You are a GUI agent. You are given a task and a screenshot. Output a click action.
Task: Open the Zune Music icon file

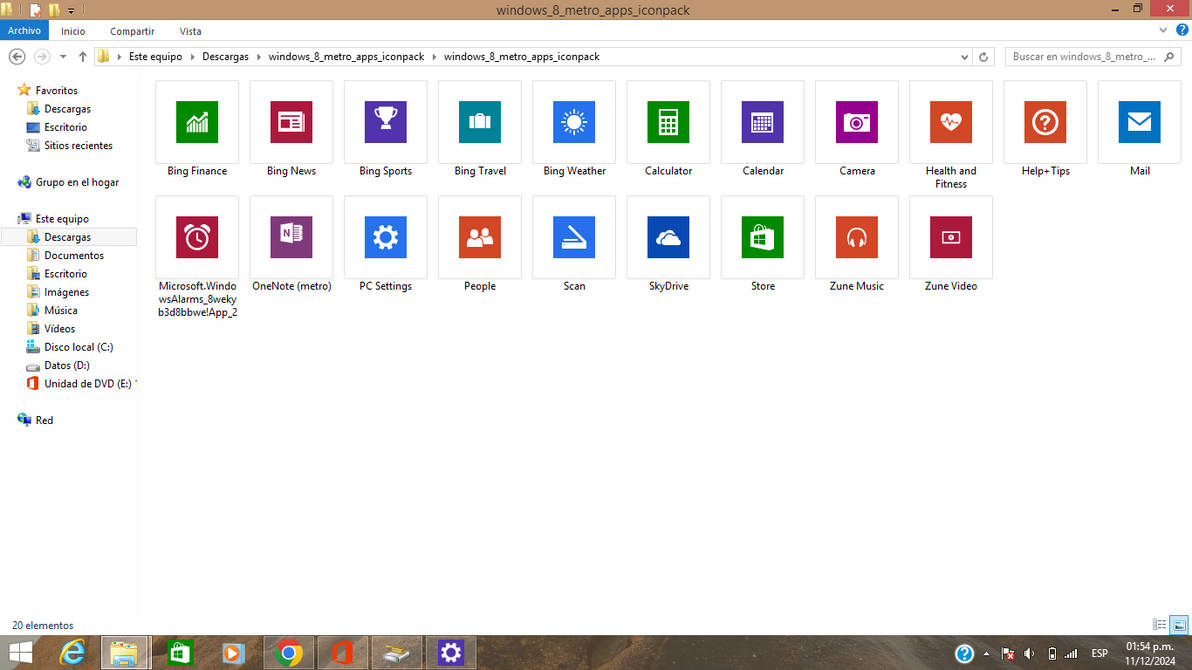(856, 237)
